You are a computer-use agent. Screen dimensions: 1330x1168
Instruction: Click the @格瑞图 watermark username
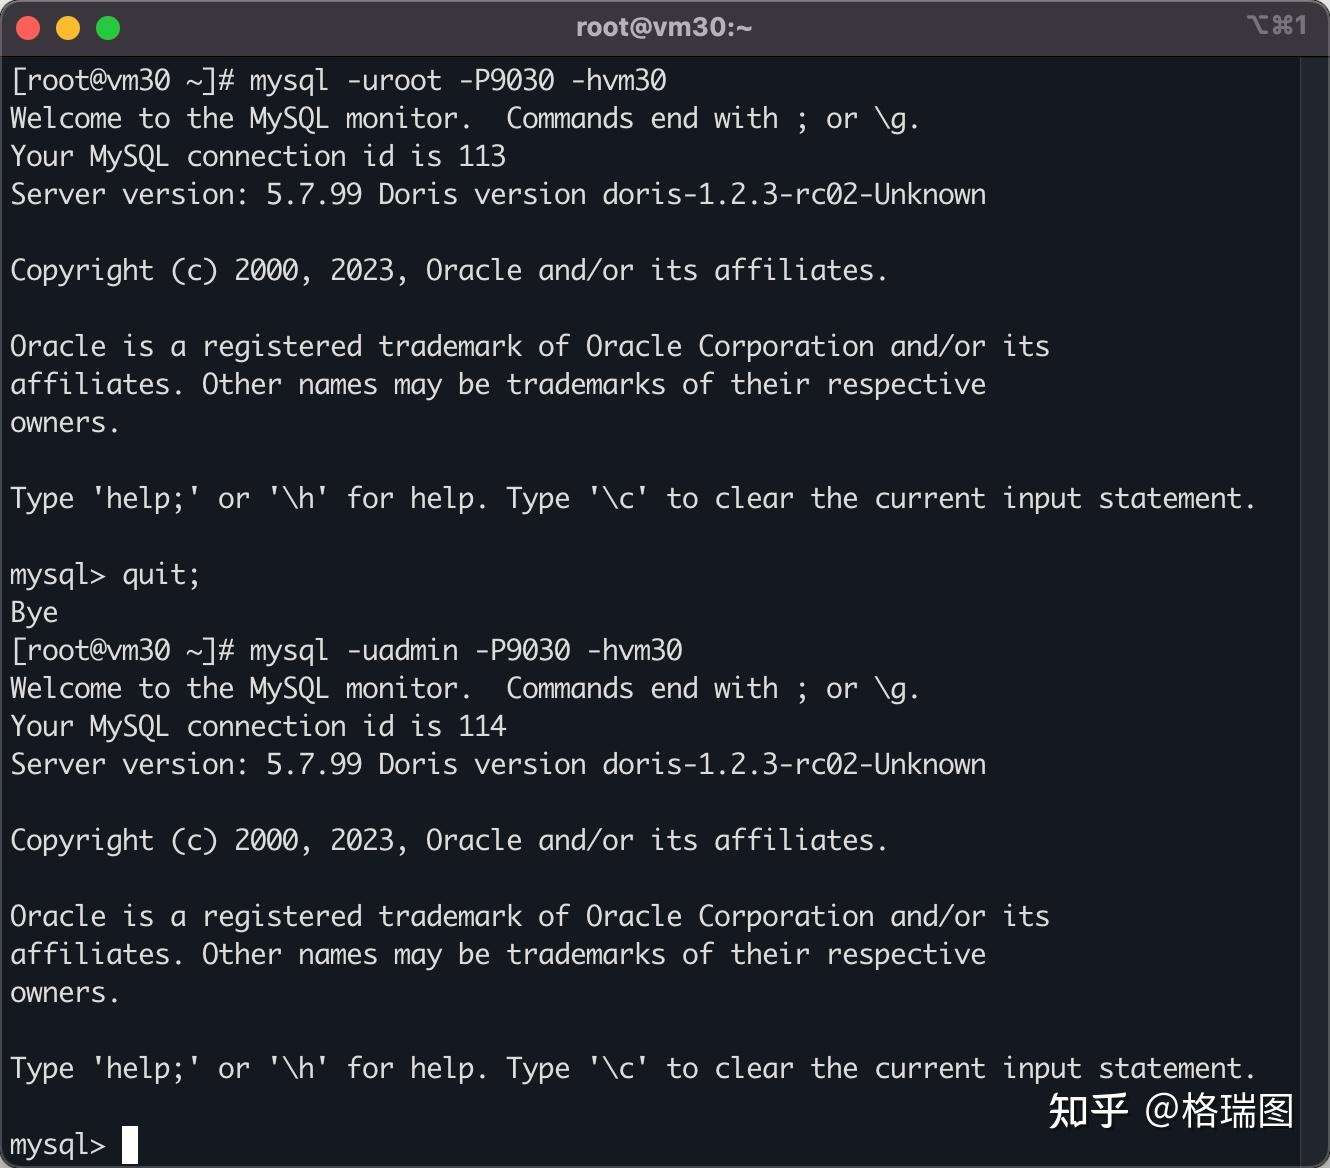point(1219,1110)
